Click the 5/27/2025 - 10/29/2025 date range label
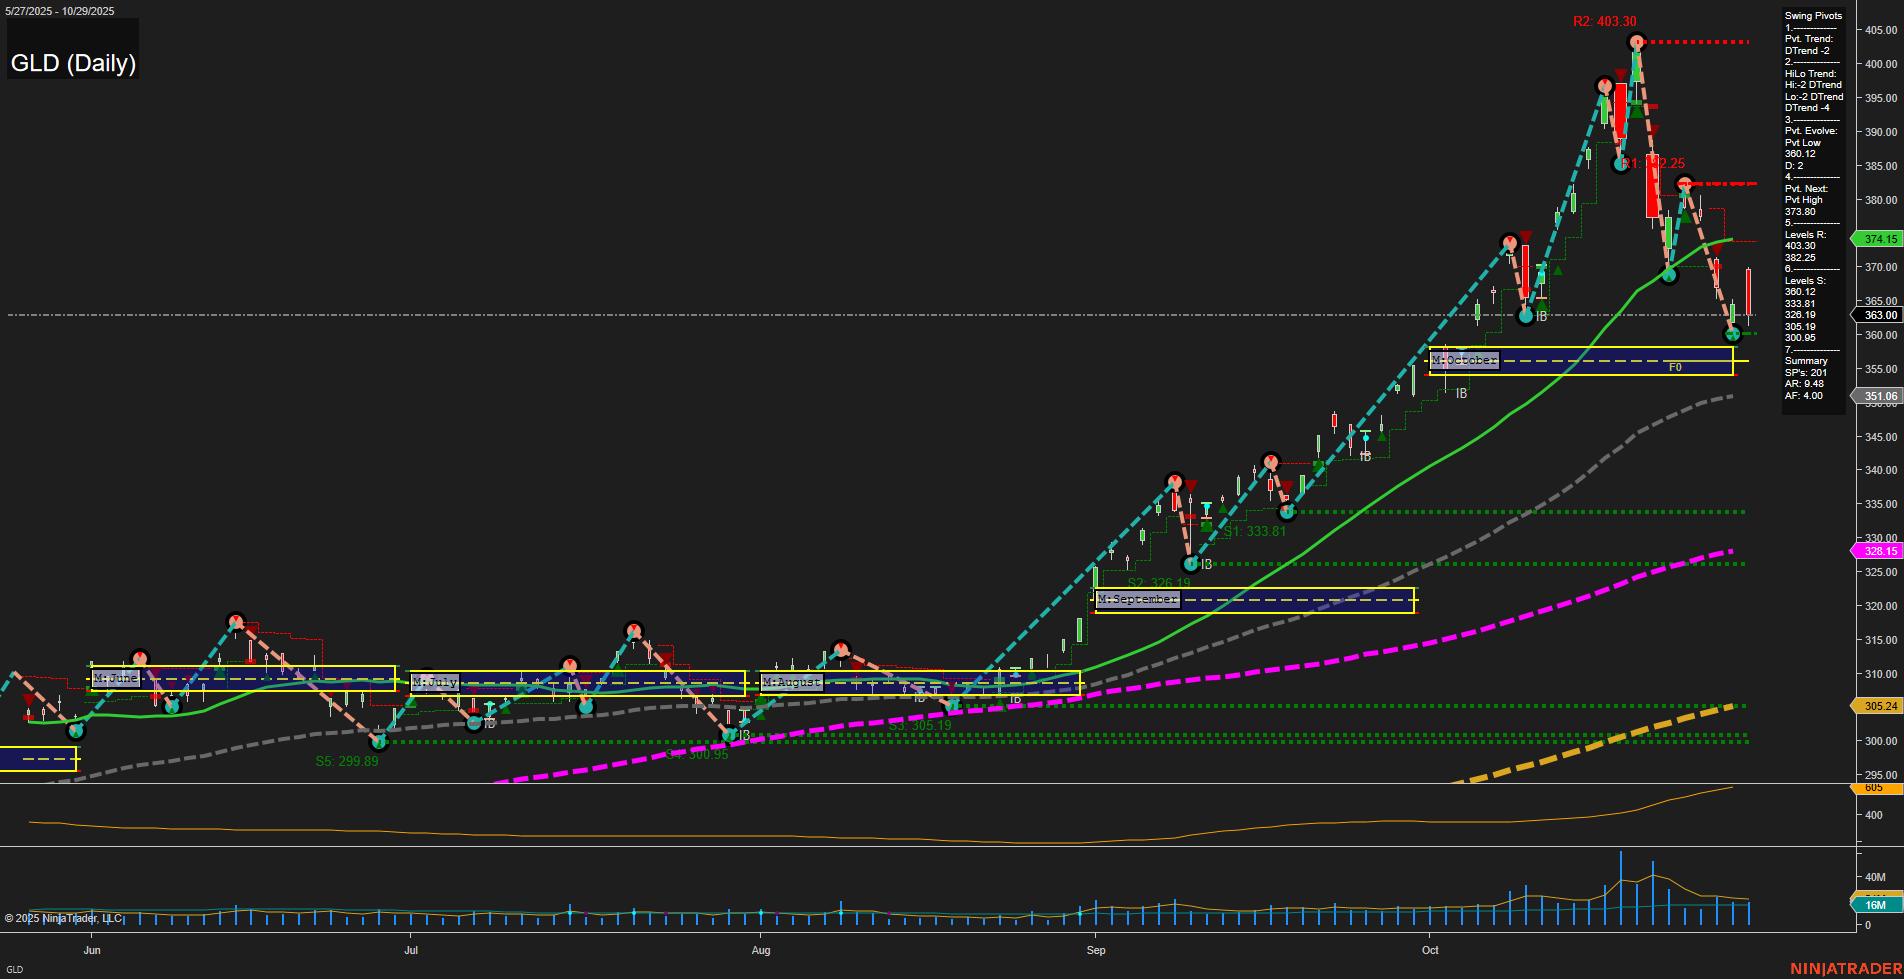The width and height of the screenshot is (1904, 979). point(58,10)
